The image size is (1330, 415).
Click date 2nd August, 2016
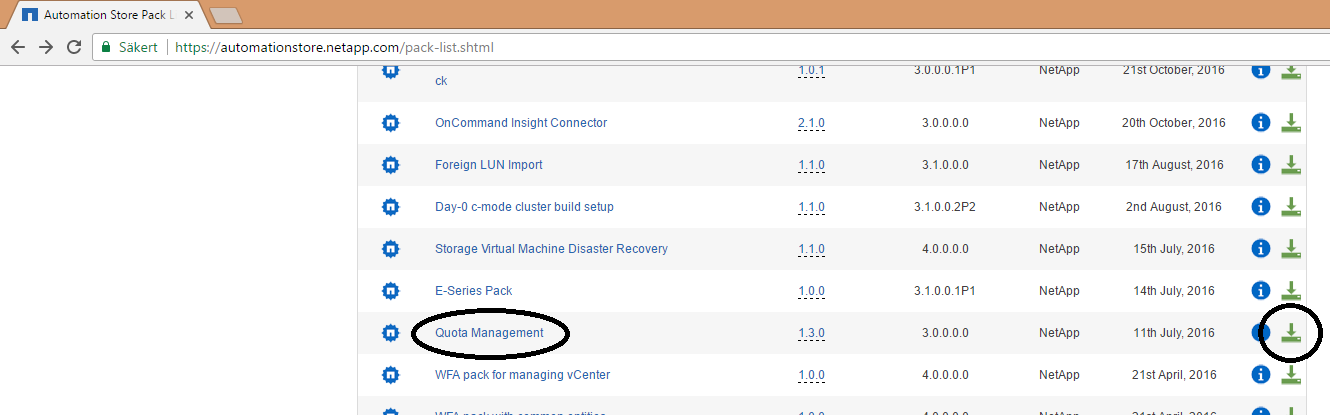click(1174, 207)
